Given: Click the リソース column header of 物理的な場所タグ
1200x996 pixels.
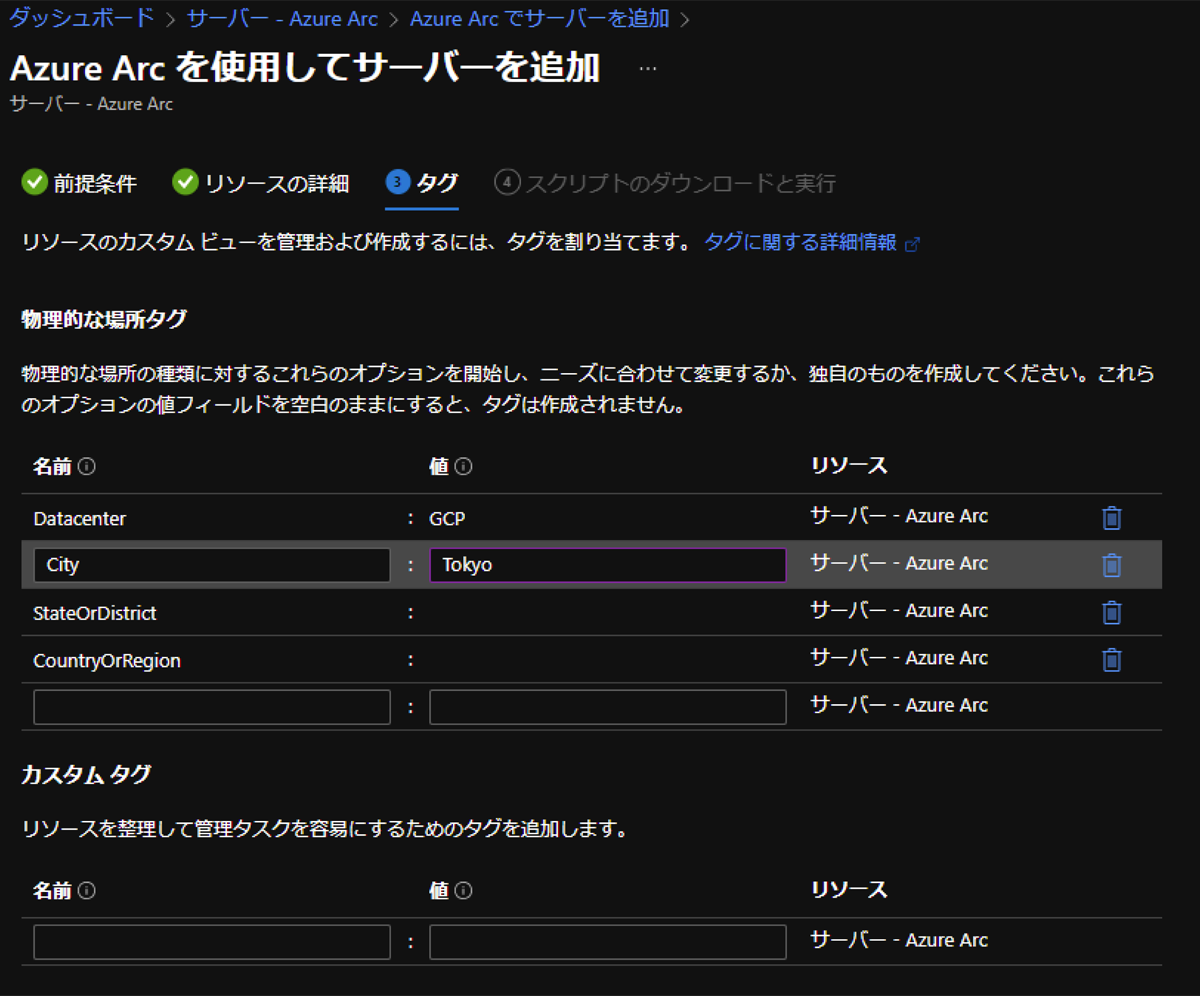Looking at the screenshot, I should [x=849, y=465].
